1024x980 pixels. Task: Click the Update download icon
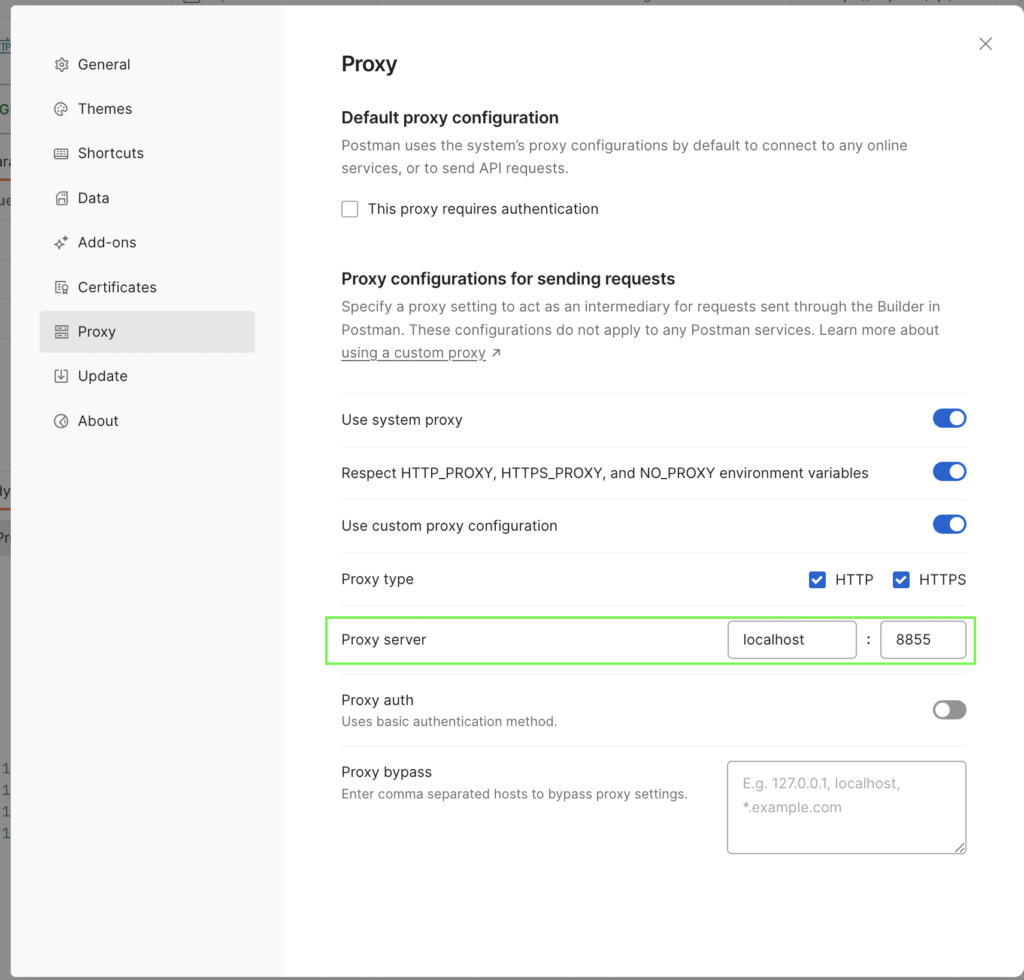pos(61,376)
